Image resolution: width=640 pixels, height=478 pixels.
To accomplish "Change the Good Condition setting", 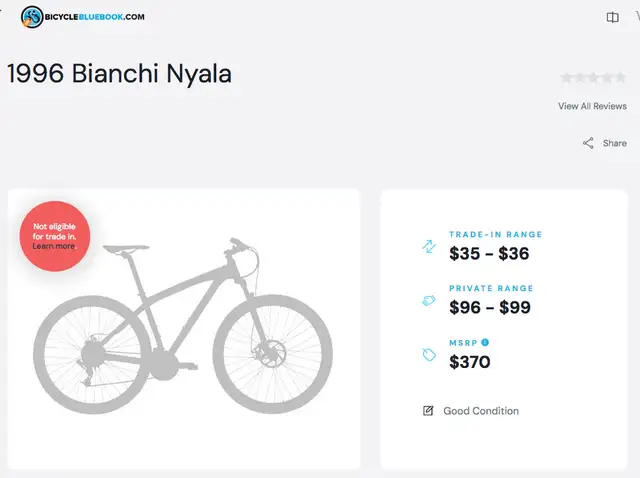I will [x=481, y=411].
